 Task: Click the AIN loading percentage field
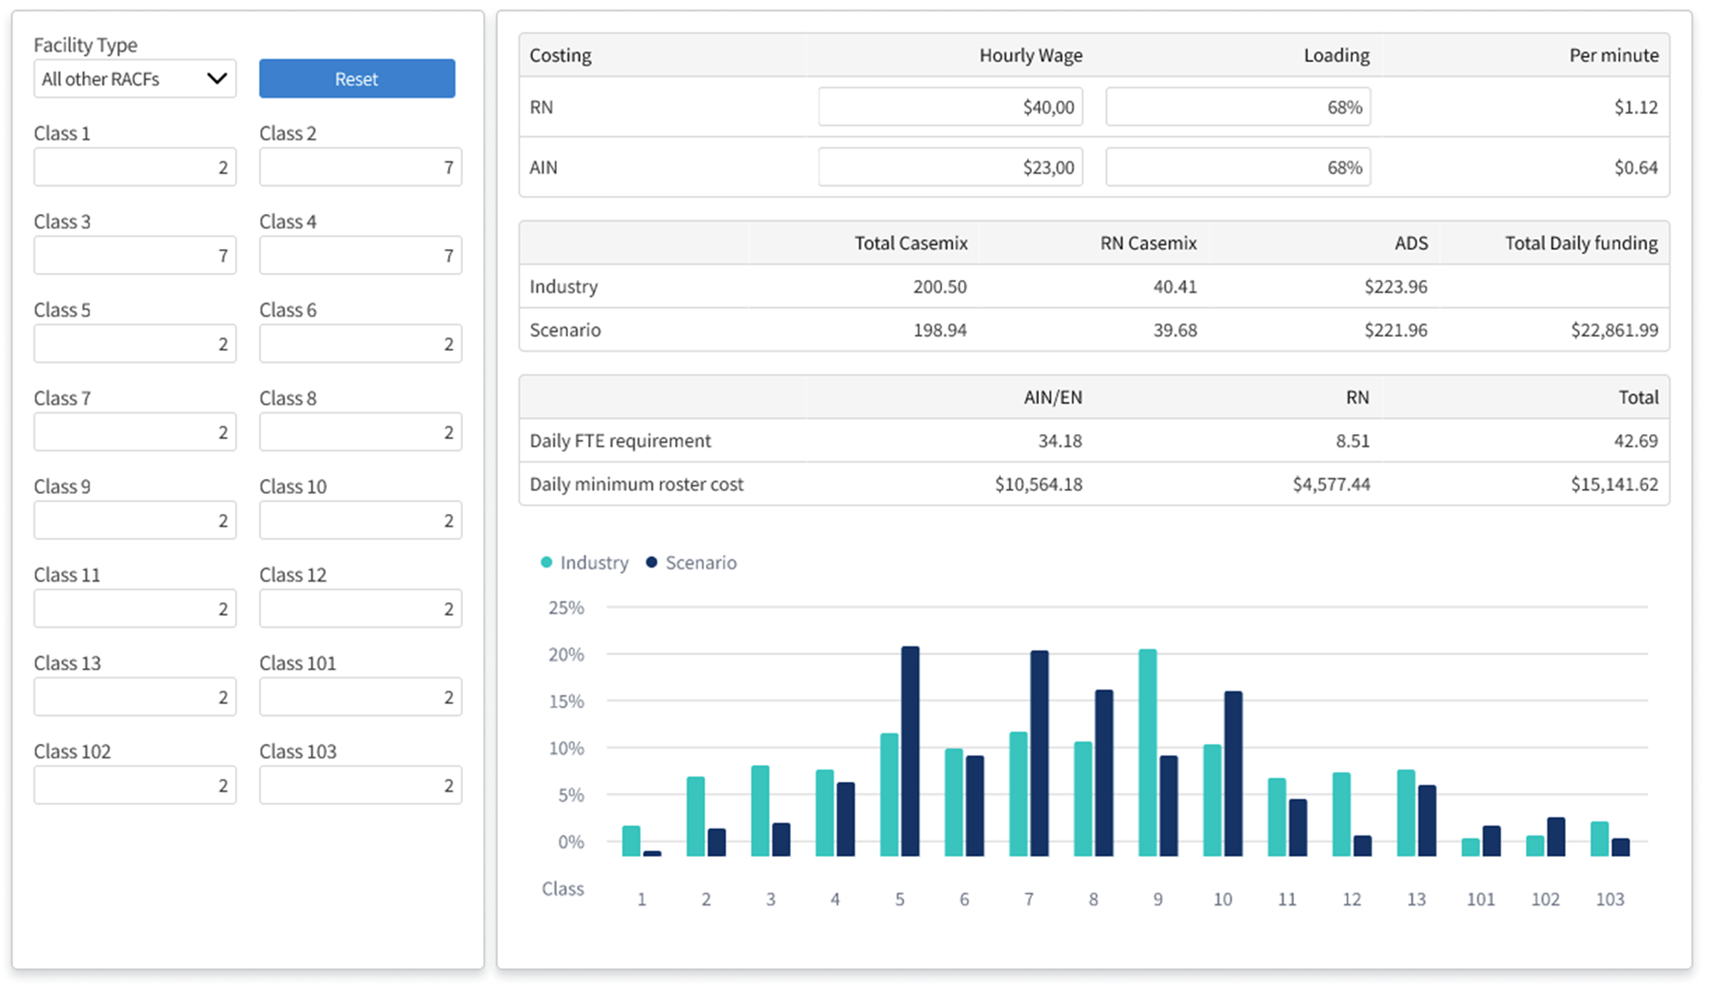[x=1238, y=167]
